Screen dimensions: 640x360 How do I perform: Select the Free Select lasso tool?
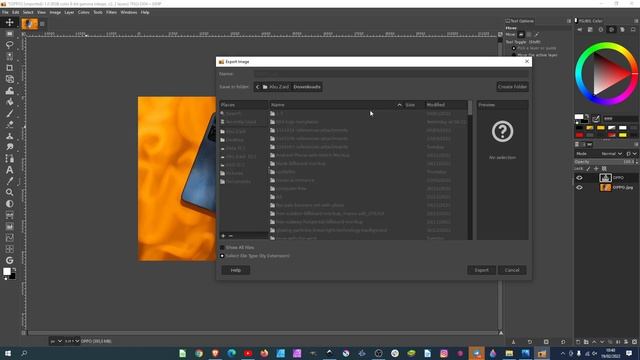click(9, 45)
